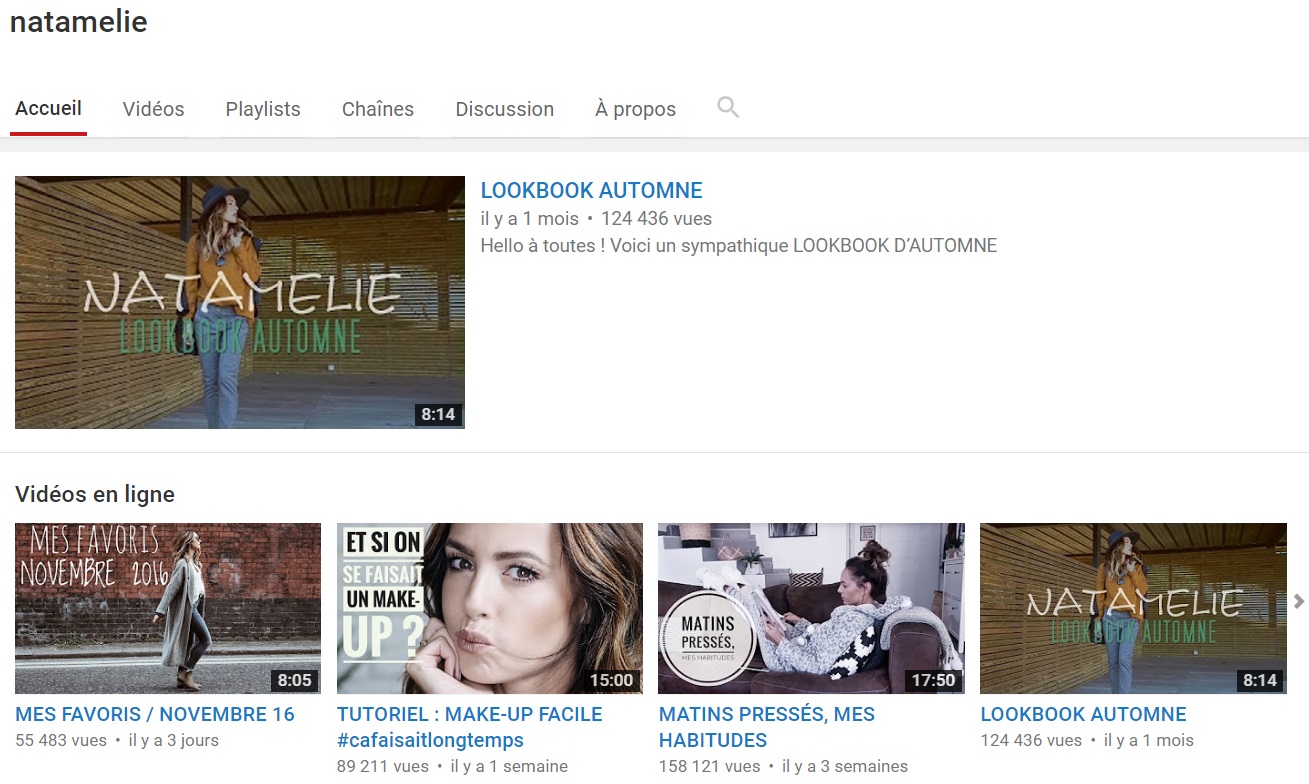
Task: Click the '89 211 vues' text
Action: click(x=383, y=766)
